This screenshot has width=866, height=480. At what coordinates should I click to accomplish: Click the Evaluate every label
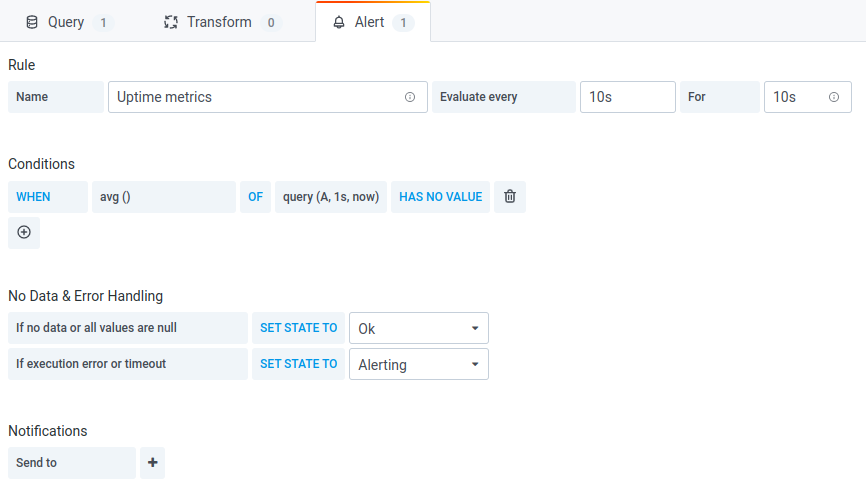pyautogui.click(x=504, y=97)
